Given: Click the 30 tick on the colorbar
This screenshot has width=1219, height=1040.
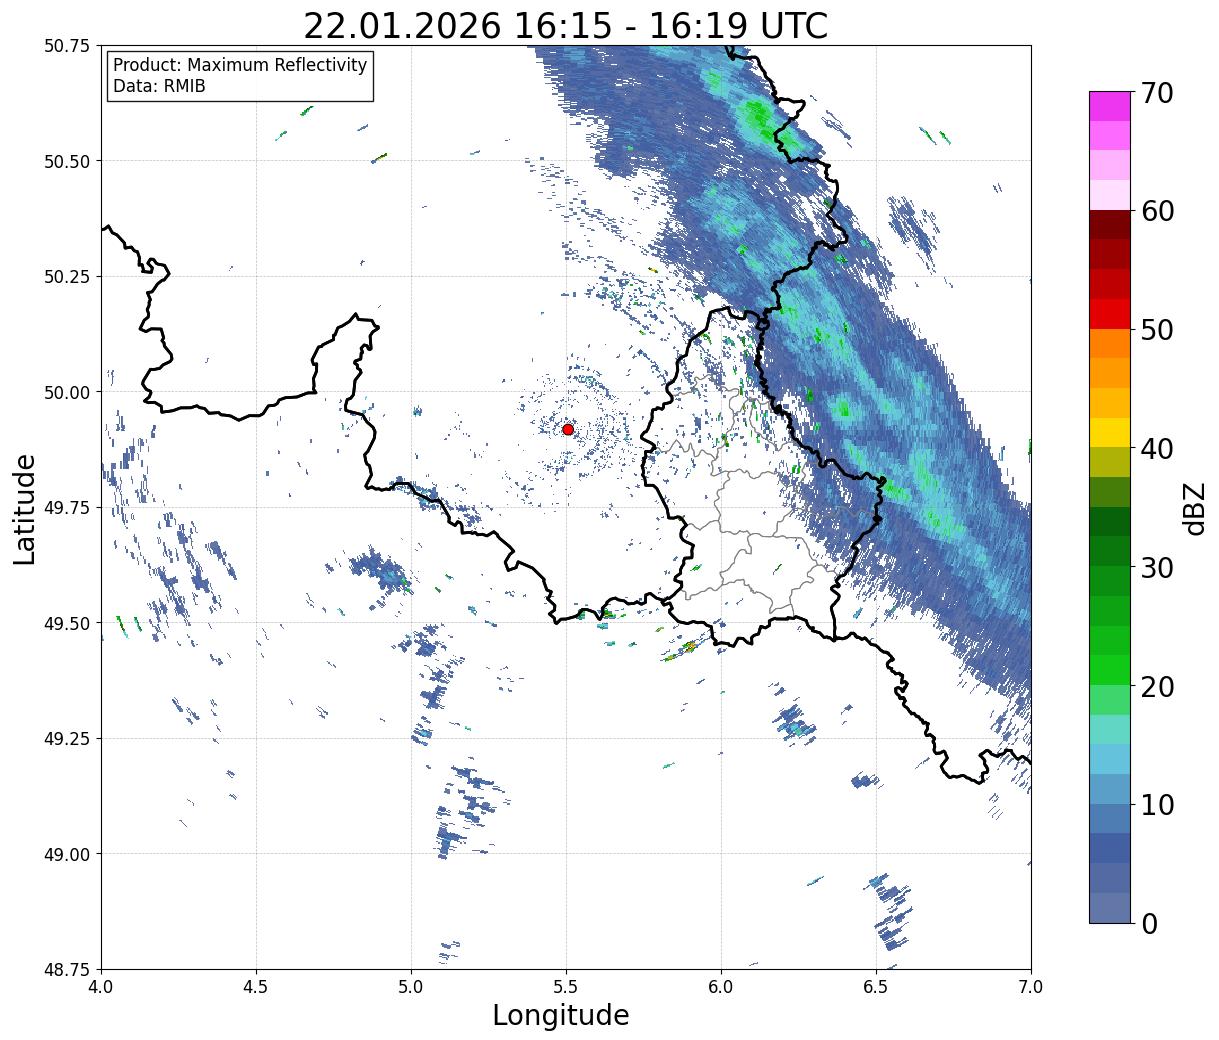Looking at the screenshot, I should click(x=1157, y=567).
